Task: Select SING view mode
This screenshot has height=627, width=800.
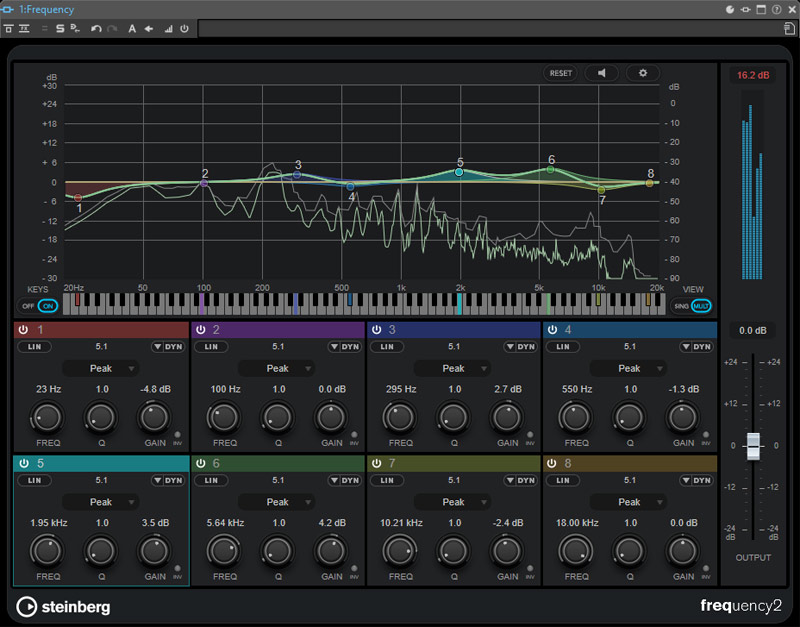Action: 681,306
